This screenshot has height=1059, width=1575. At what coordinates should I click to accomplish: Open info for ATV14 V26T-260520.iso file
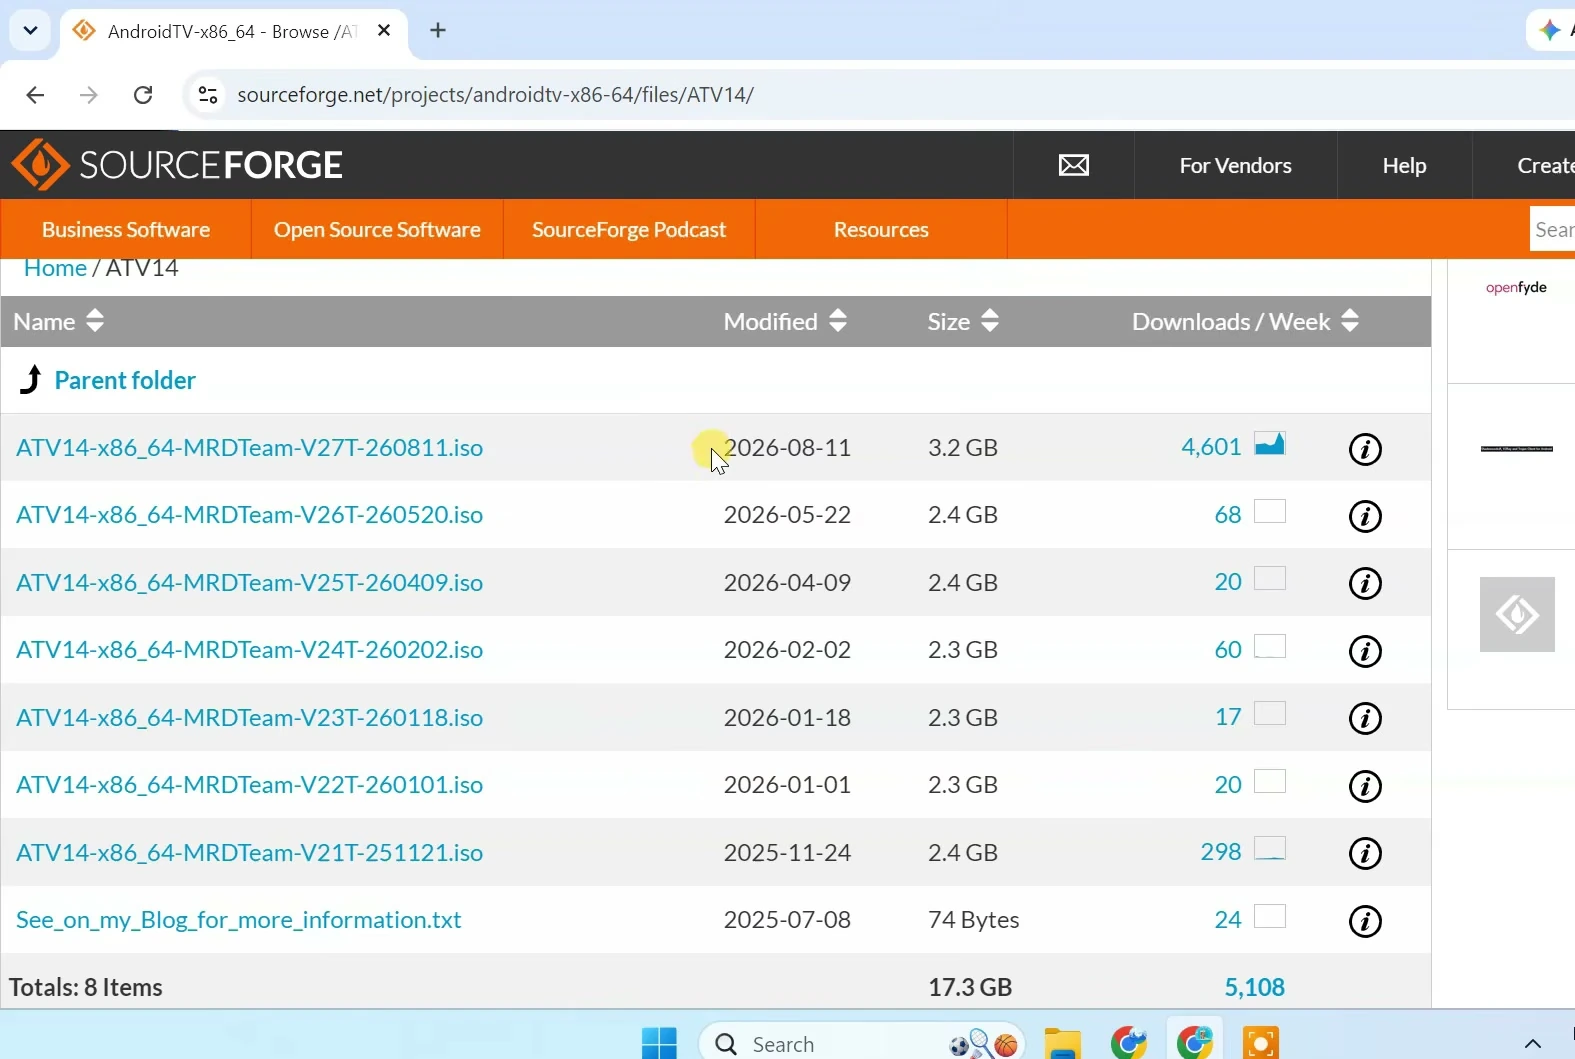pyautogui.click(x=1365, y=516)
